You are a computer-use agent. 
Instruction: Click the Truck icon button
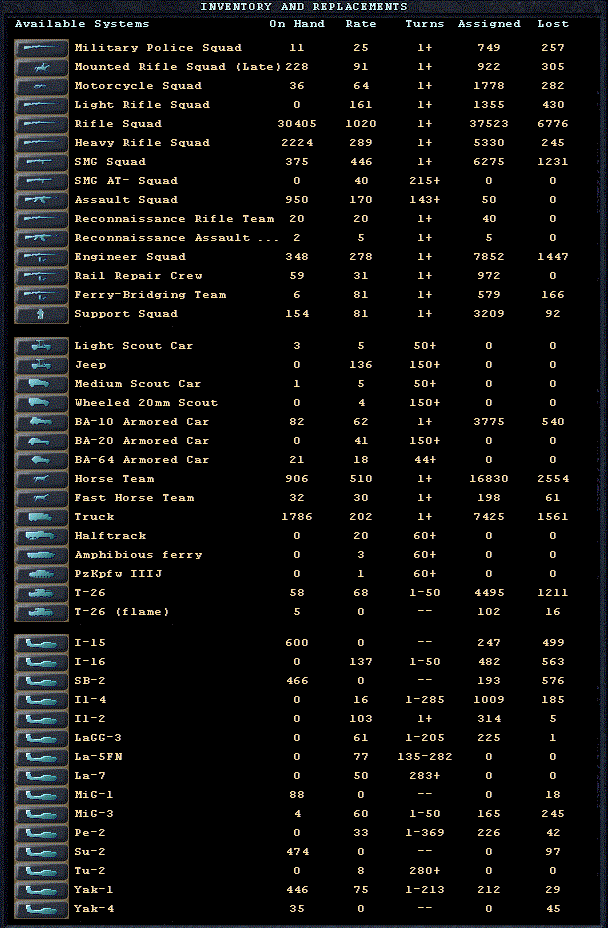click(41, 517)
